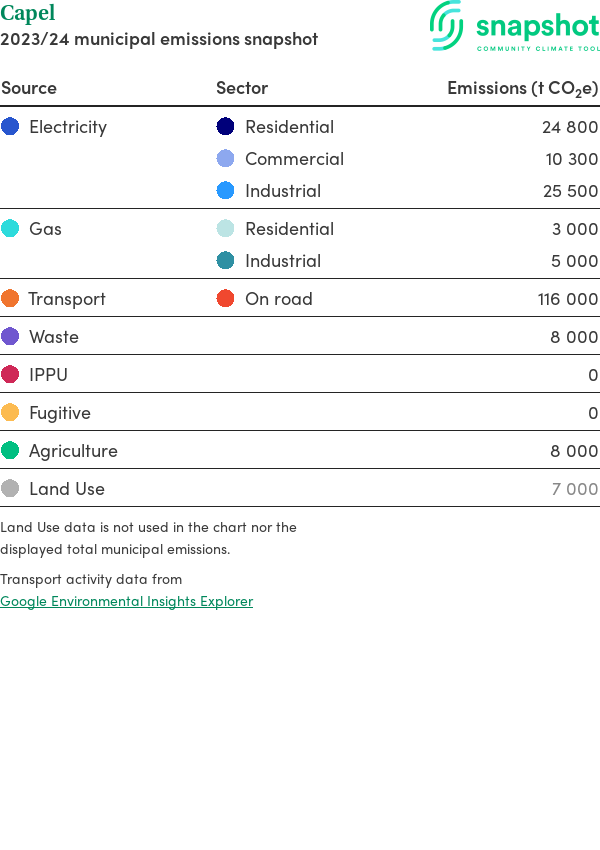
Task: Click the orange Transport source dot
Action: [x=10, y=299]
